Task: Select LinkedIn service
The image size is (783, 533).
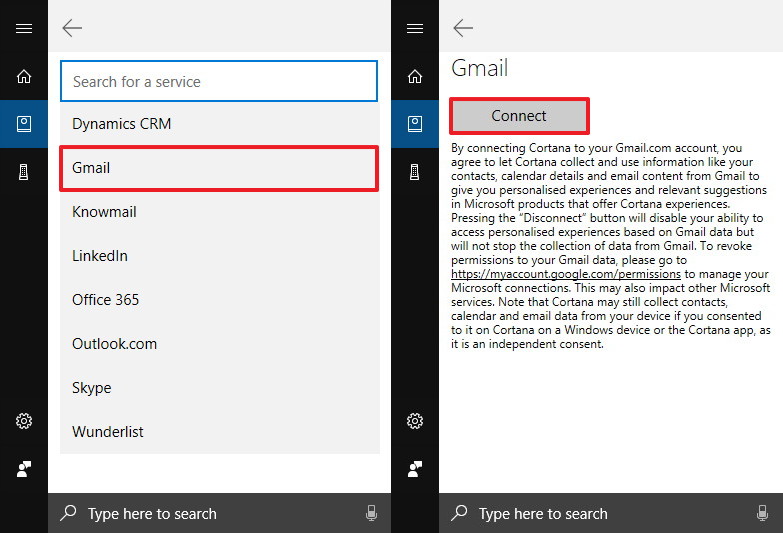Action: (x=220, y=256)
